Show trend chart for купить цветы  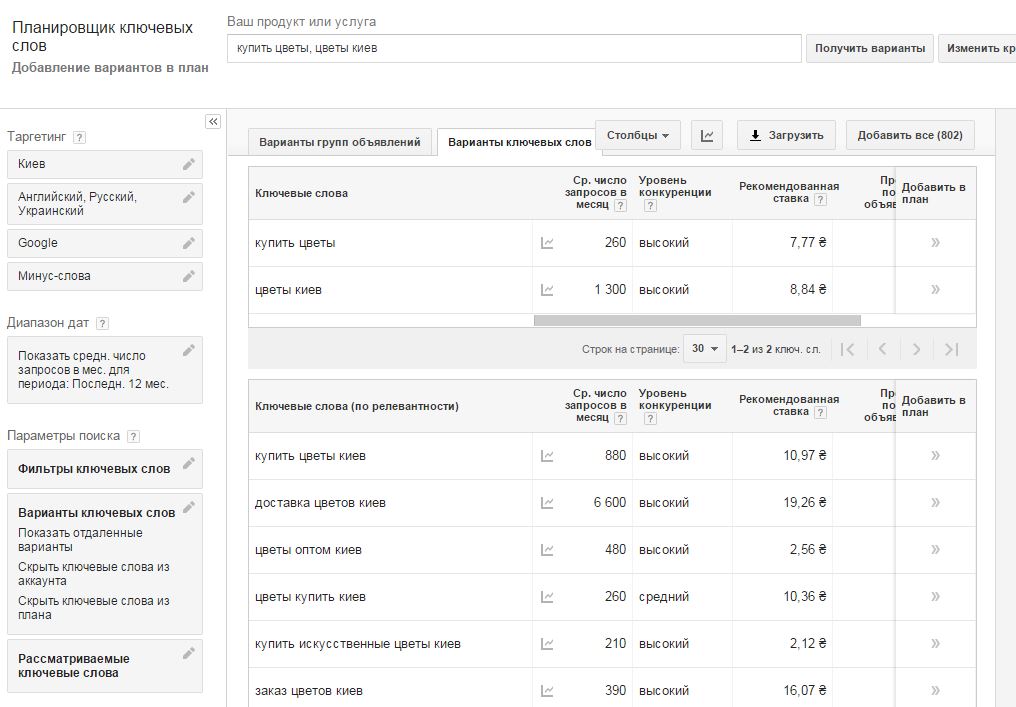pyautogui.click(x=547, y=243)
